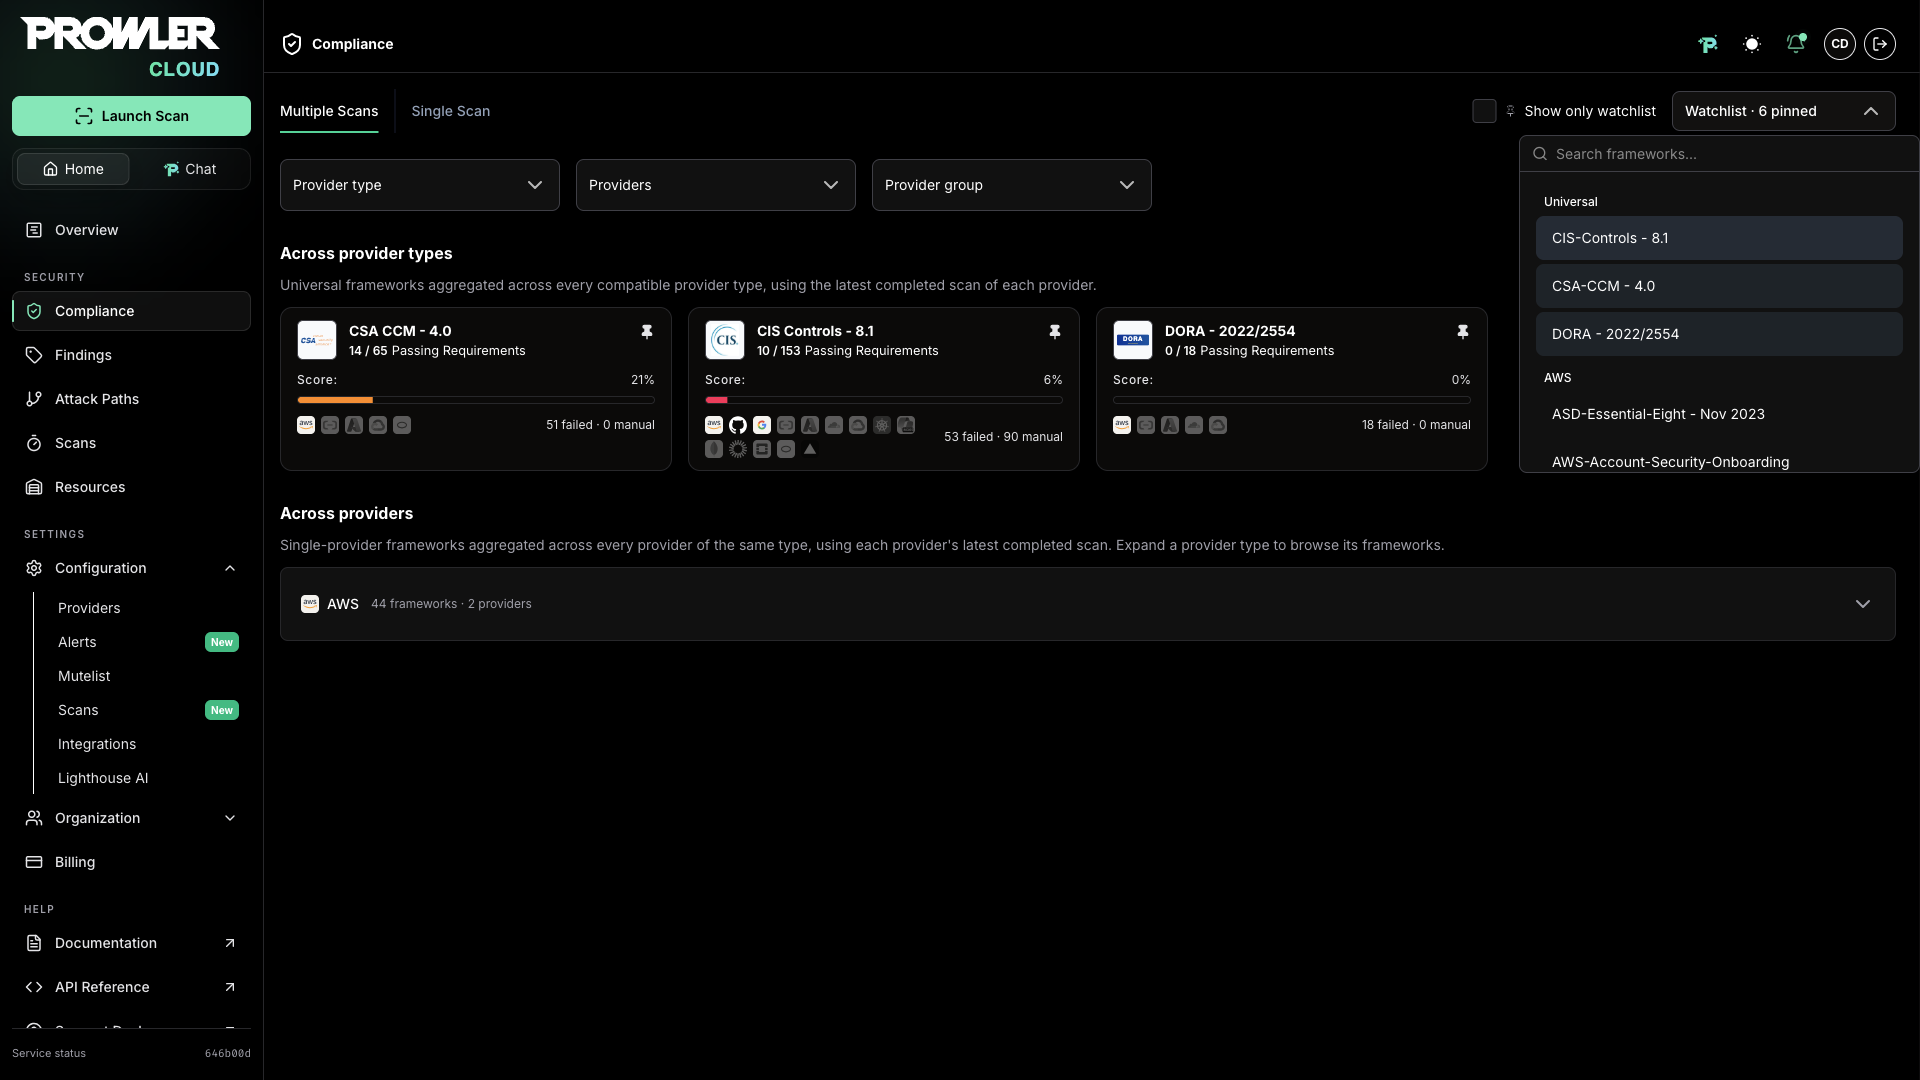Viewport: 1920px width, 1080px height.
Task: Open Scans under Security section
Action: 131,443
